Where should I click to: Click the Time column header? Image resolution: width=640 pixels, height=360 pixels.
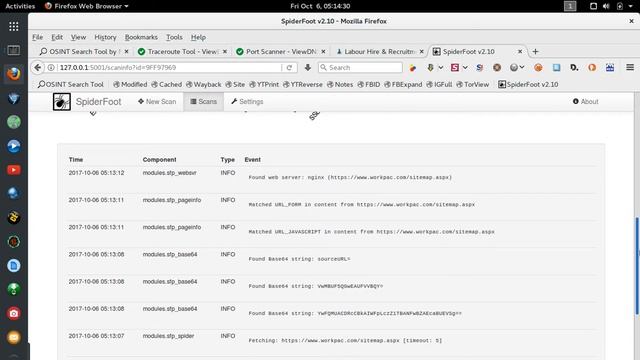pyautogui.click(x=76, y=160)
